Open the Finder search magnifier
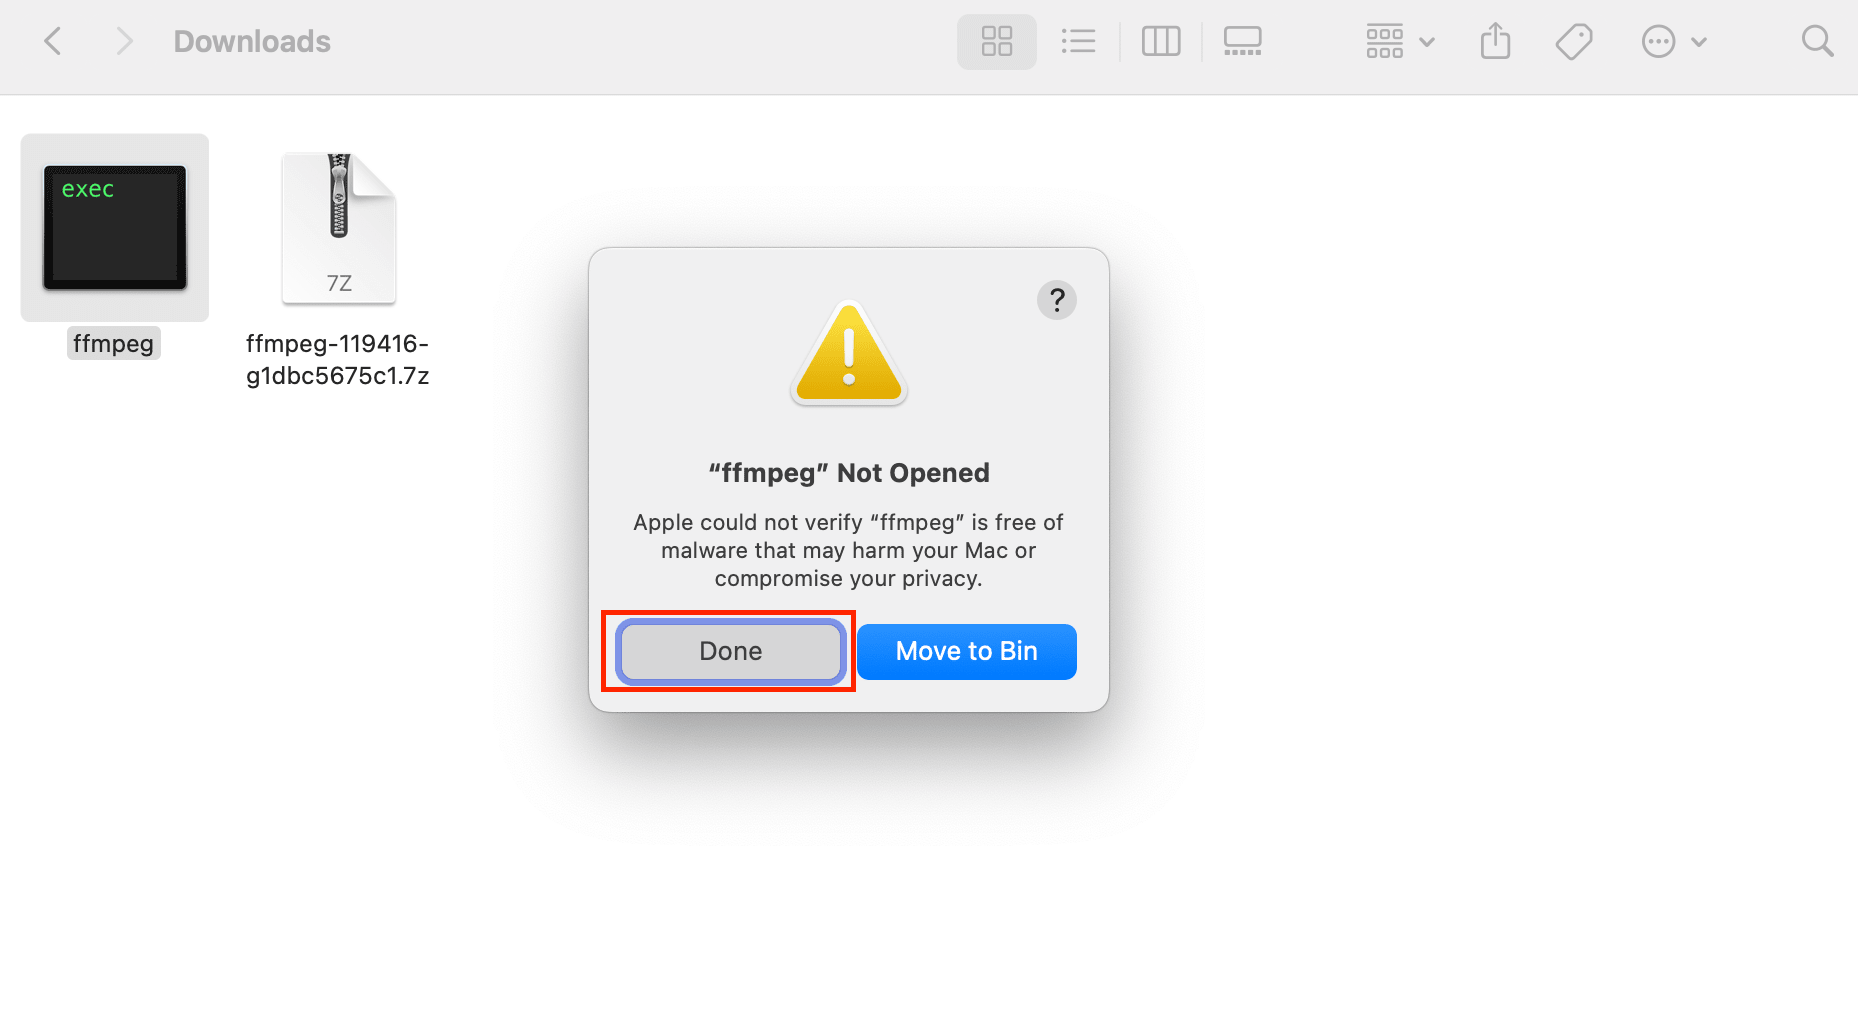This screenshot has width=1858, height=1034. 1817,41
